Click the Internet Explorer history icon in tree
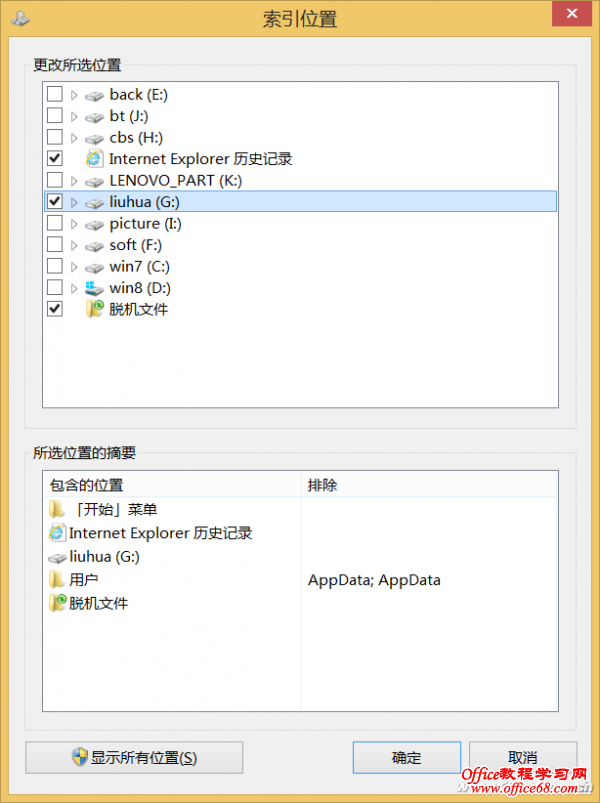This screenshot has width=600, height=803. pyautogui.click(x=94, y=158)
